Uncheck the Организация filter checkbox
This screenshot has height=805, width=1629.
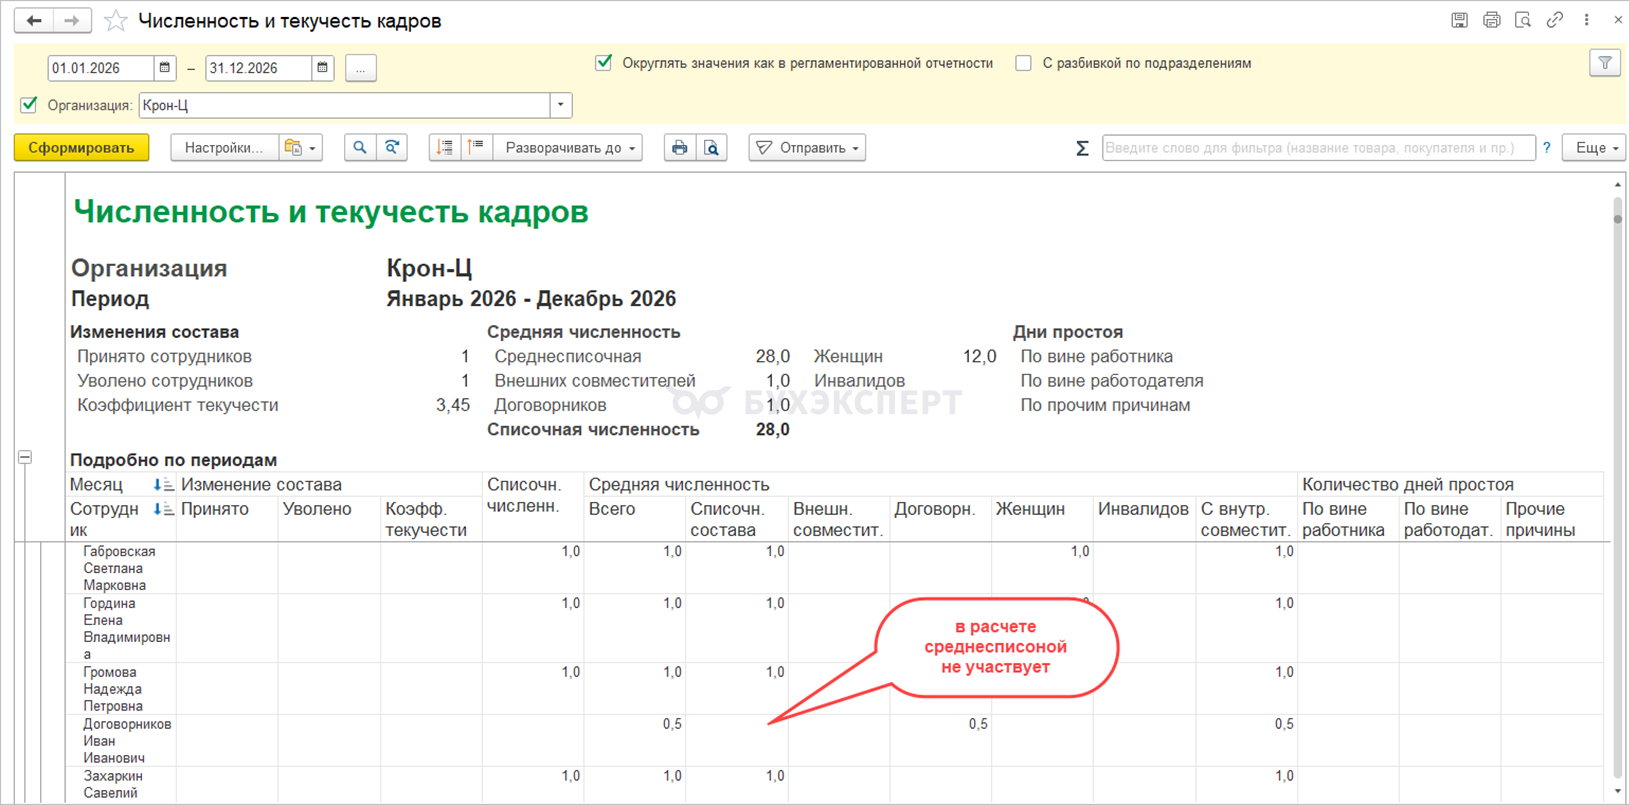(x=29, y=105)
